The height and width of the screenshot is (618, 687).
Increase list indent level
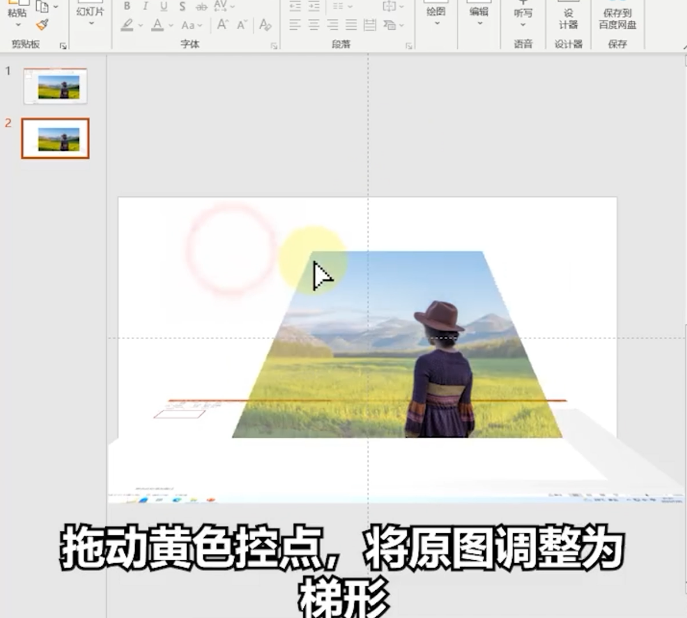pyautogui.click(x=314, y=6)
